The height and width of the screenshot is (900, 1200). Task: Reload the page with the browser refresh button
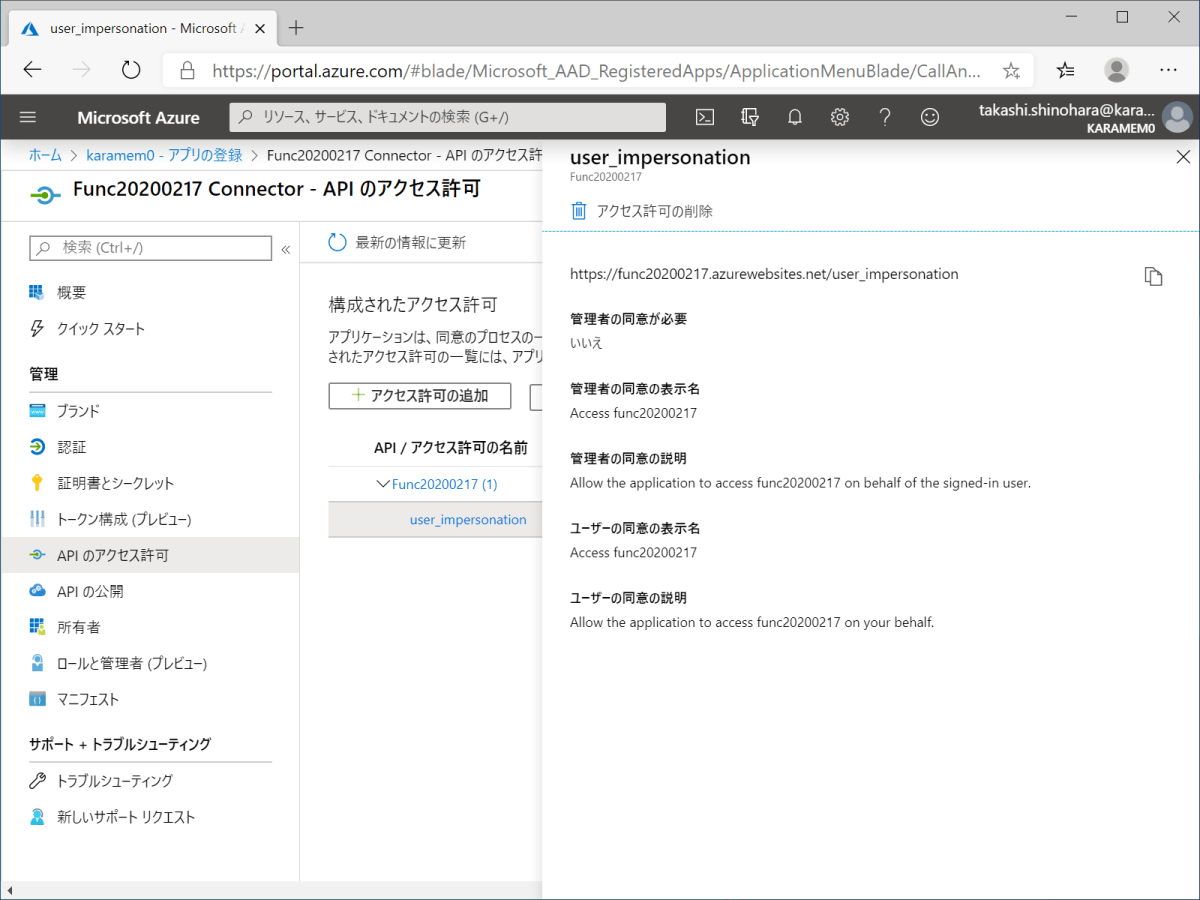click(131, 70)
